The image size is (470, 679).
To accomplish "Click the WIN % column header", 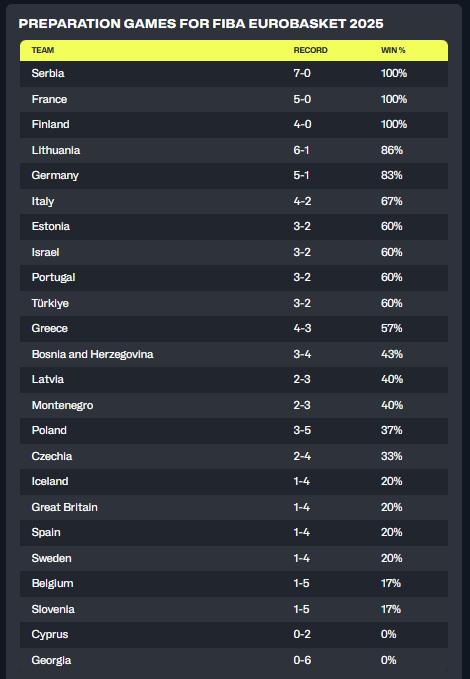I will (x=393, y=50).
